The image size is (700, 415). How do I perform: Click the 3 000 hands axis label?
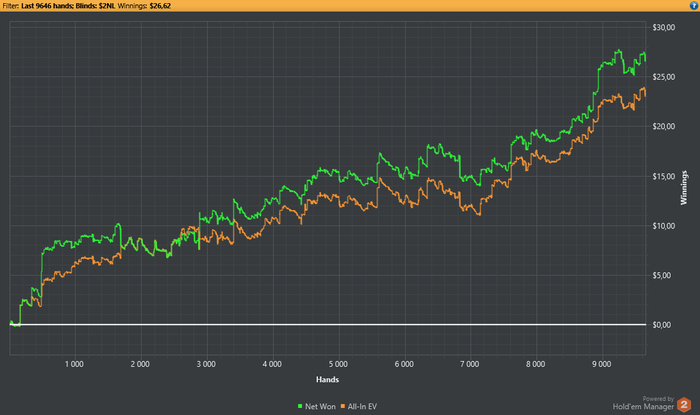[x=206, y=365]
